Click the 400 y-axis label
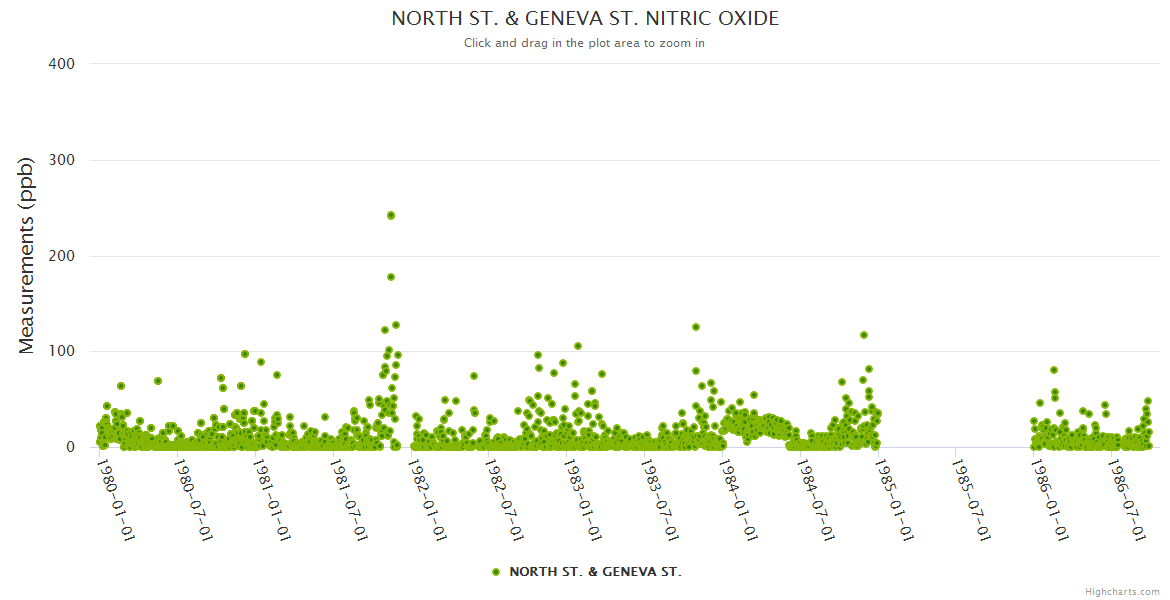 pos(61,64)
